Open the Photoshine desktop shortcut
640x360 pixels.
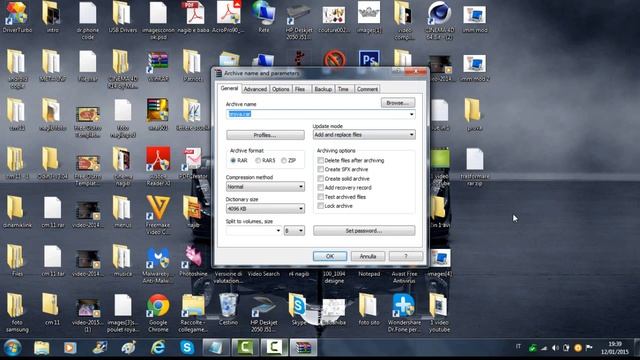click(193, 260)
